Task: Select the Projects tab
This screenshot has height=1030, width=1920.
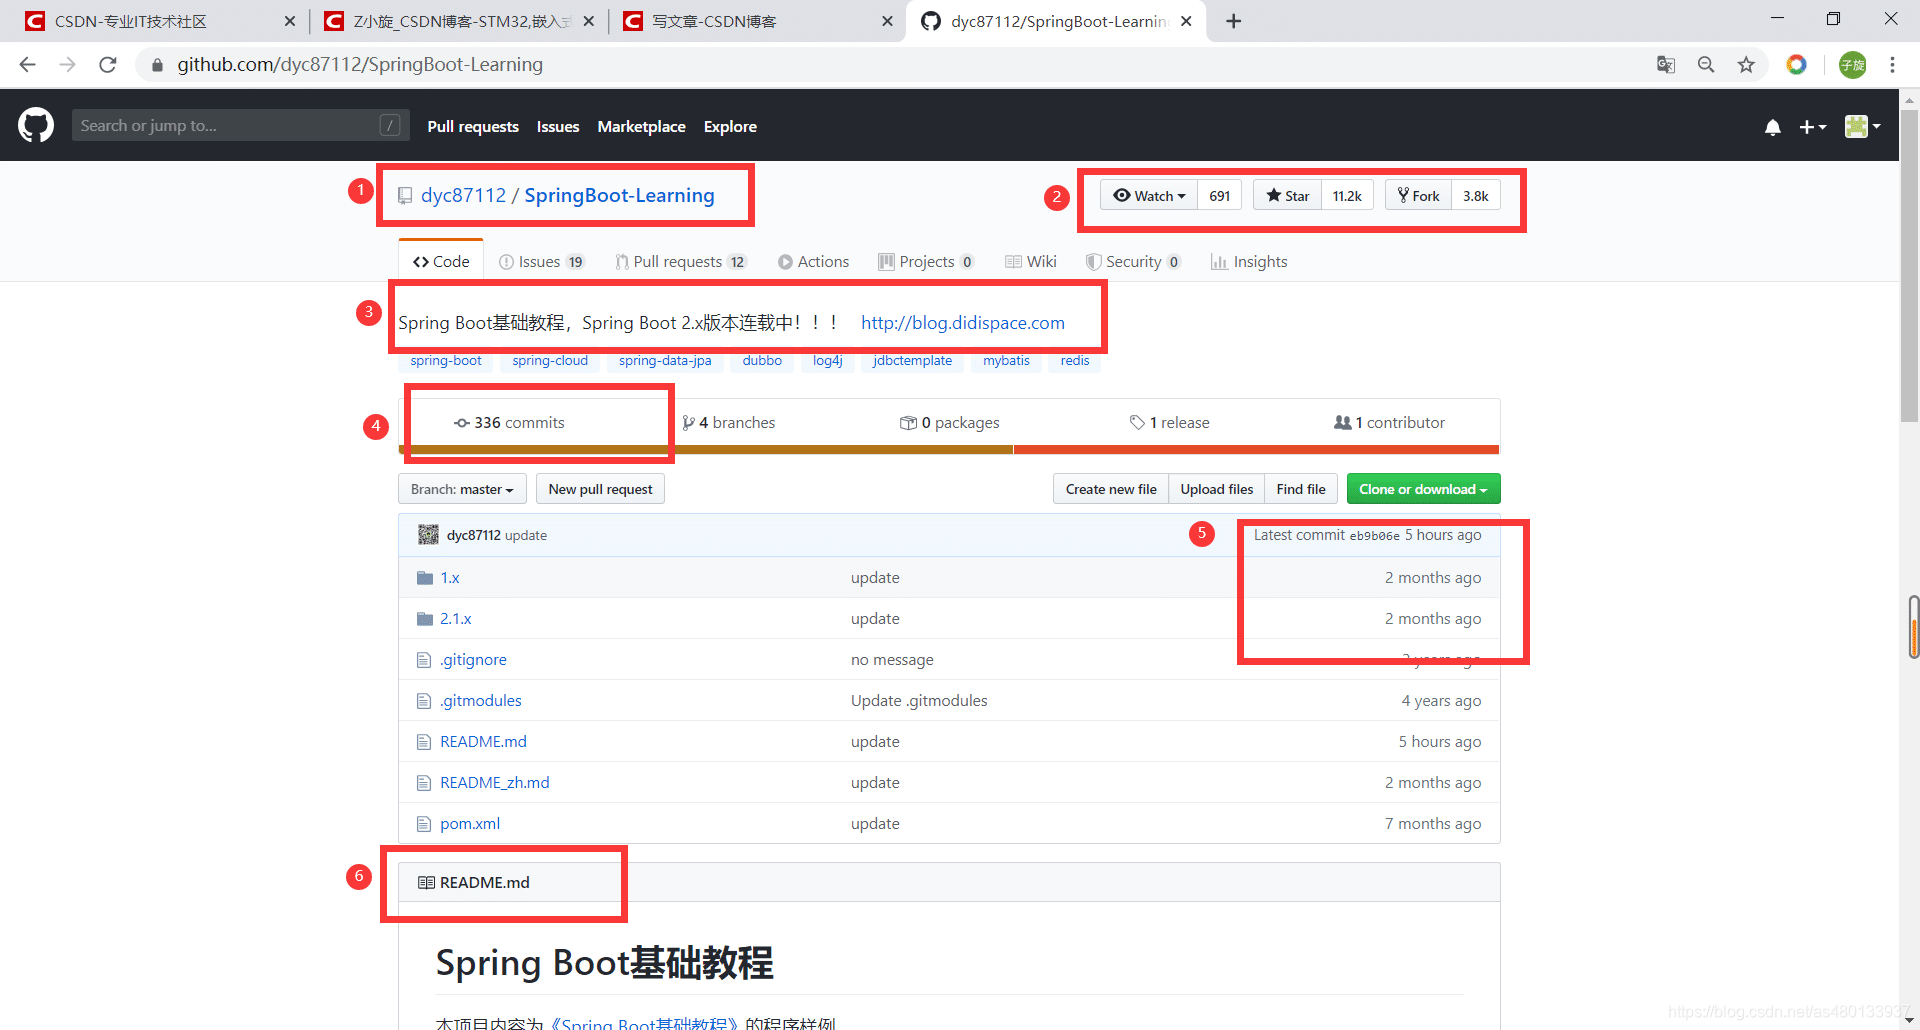Action: point(926,261)
